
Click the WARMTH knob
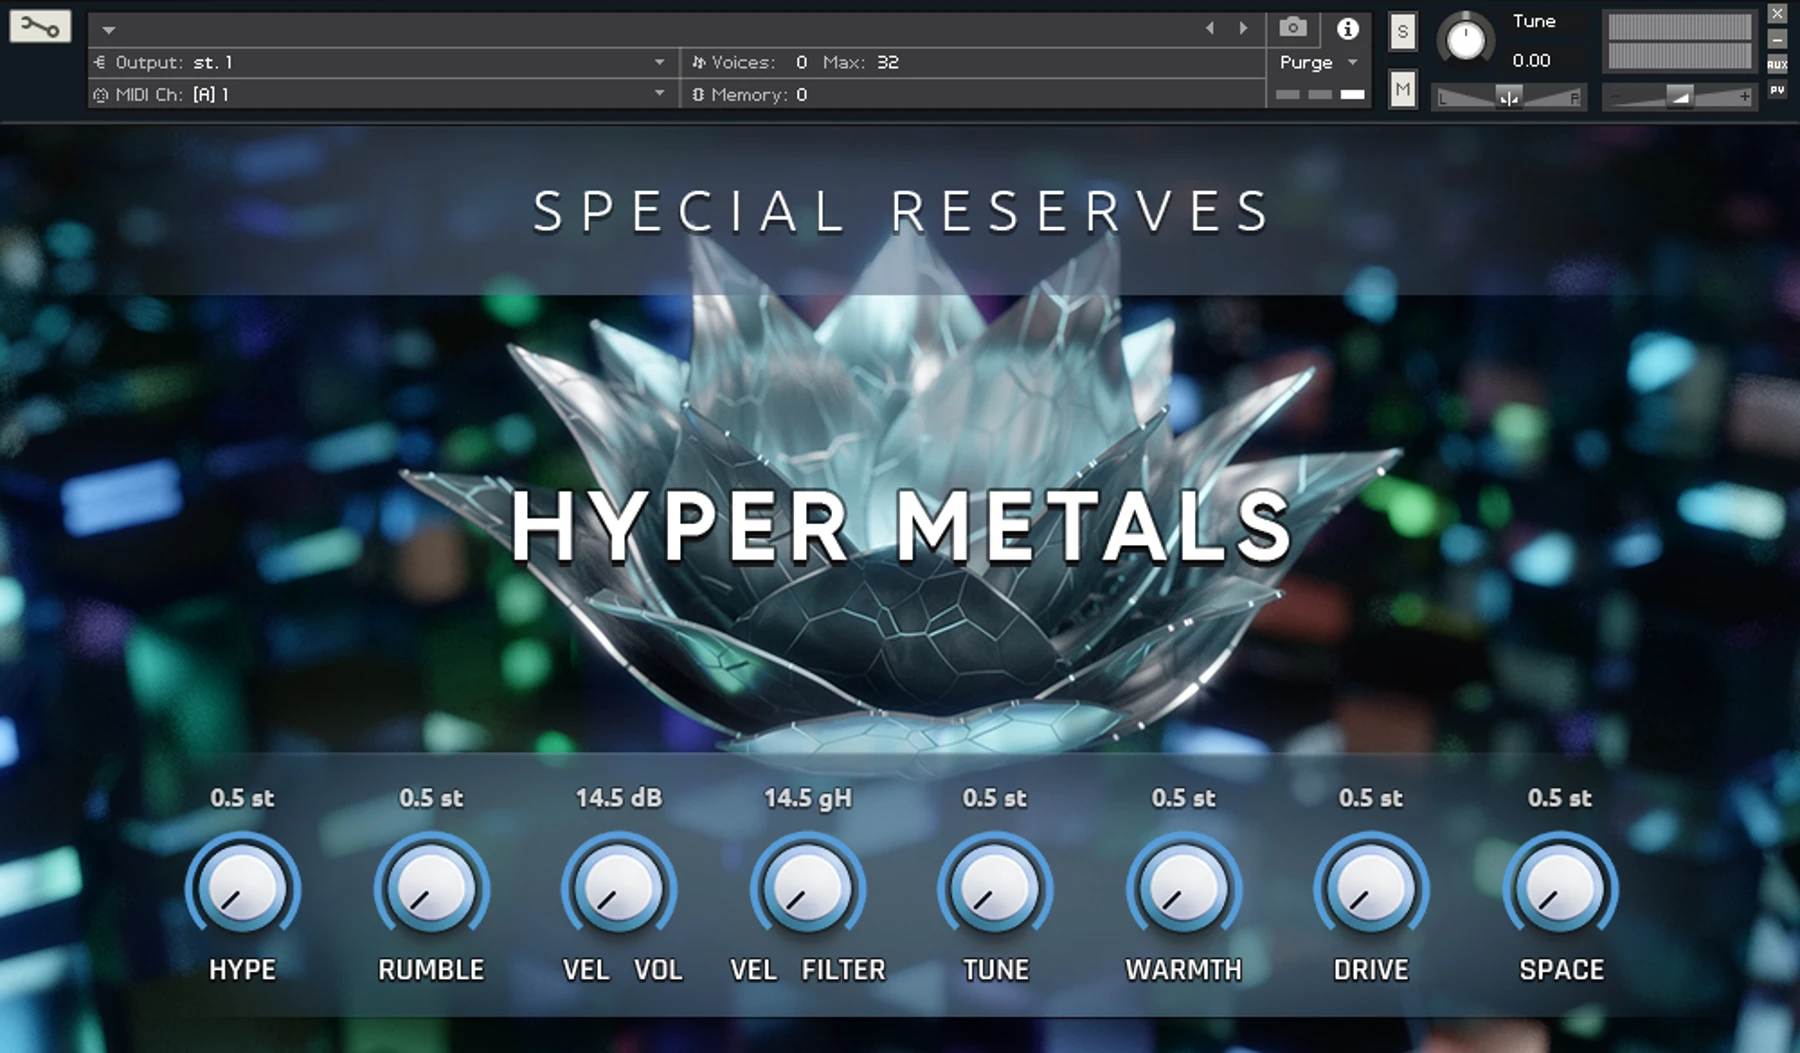tap(1183, 887)
